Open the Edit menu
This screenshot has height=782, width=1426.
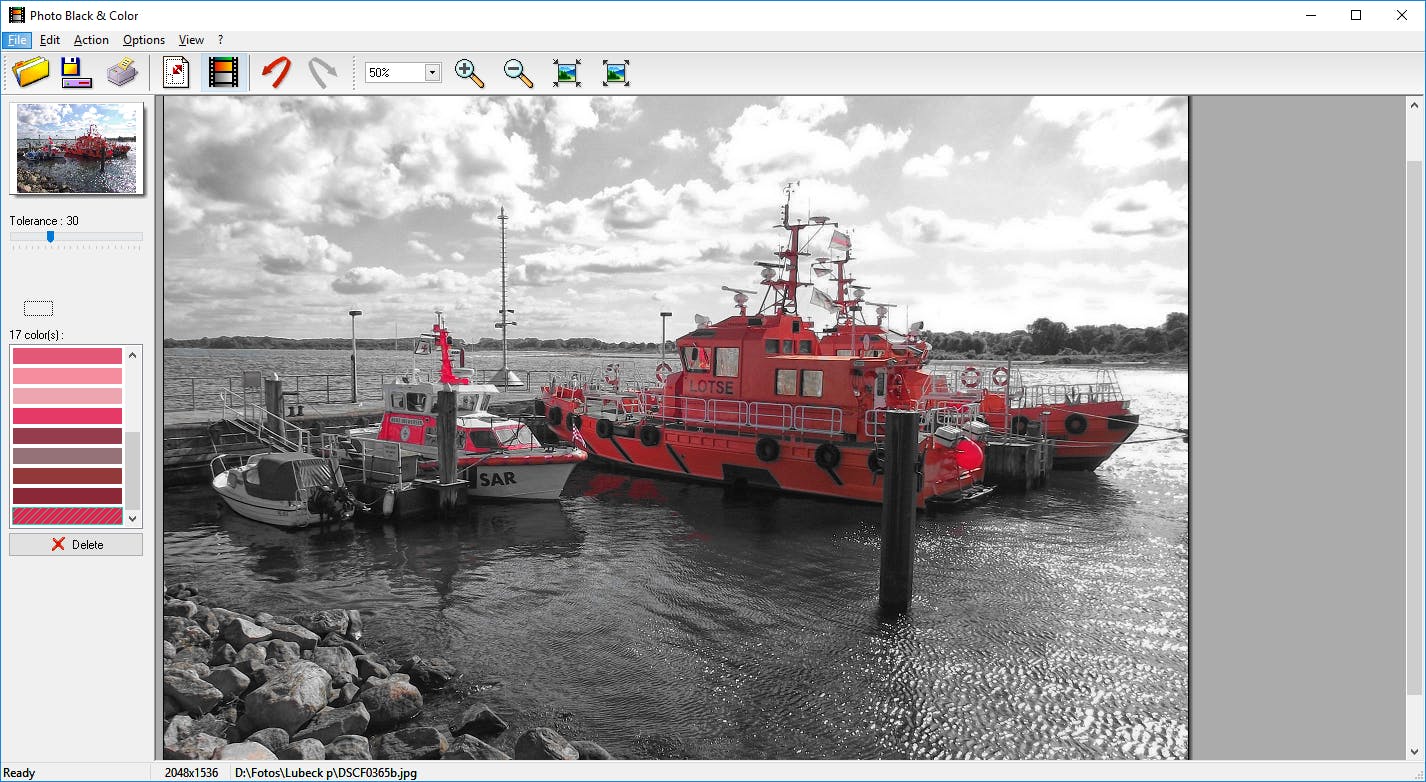[x=50, y=40]
